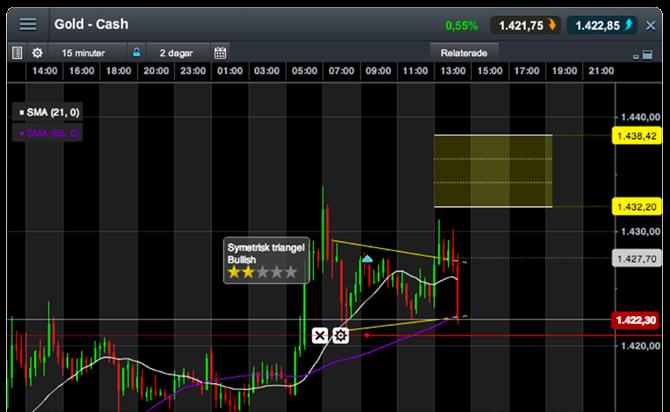670x412 pixels.
Task: Click the 1.440,00 price axis label
Action: click(x=640, y=117)
